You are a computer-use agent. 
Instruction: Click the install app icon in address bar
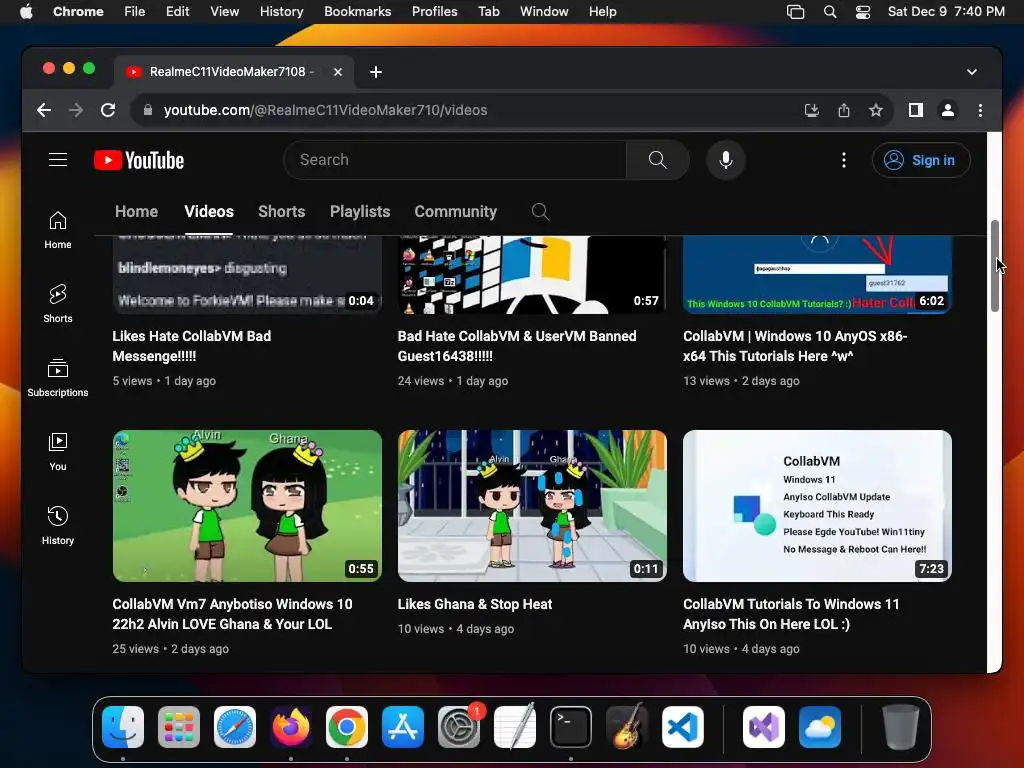click(812, 110)
